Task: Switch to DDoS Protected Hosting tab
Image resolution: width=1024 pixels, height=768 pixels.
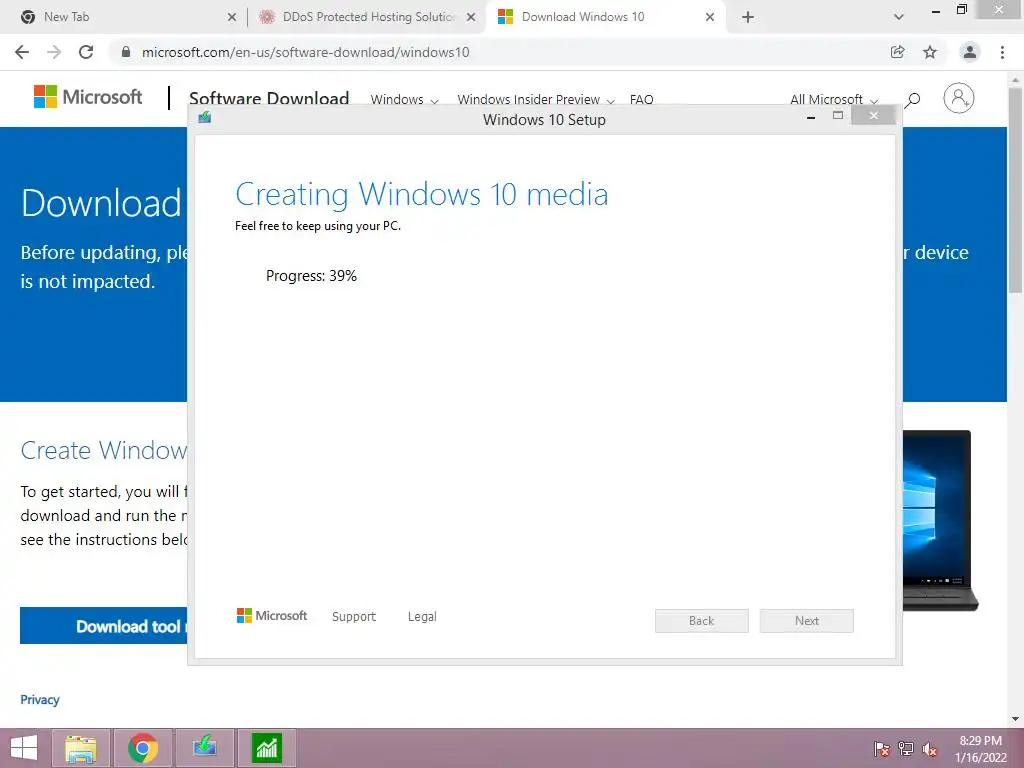Action: [366, 17]
